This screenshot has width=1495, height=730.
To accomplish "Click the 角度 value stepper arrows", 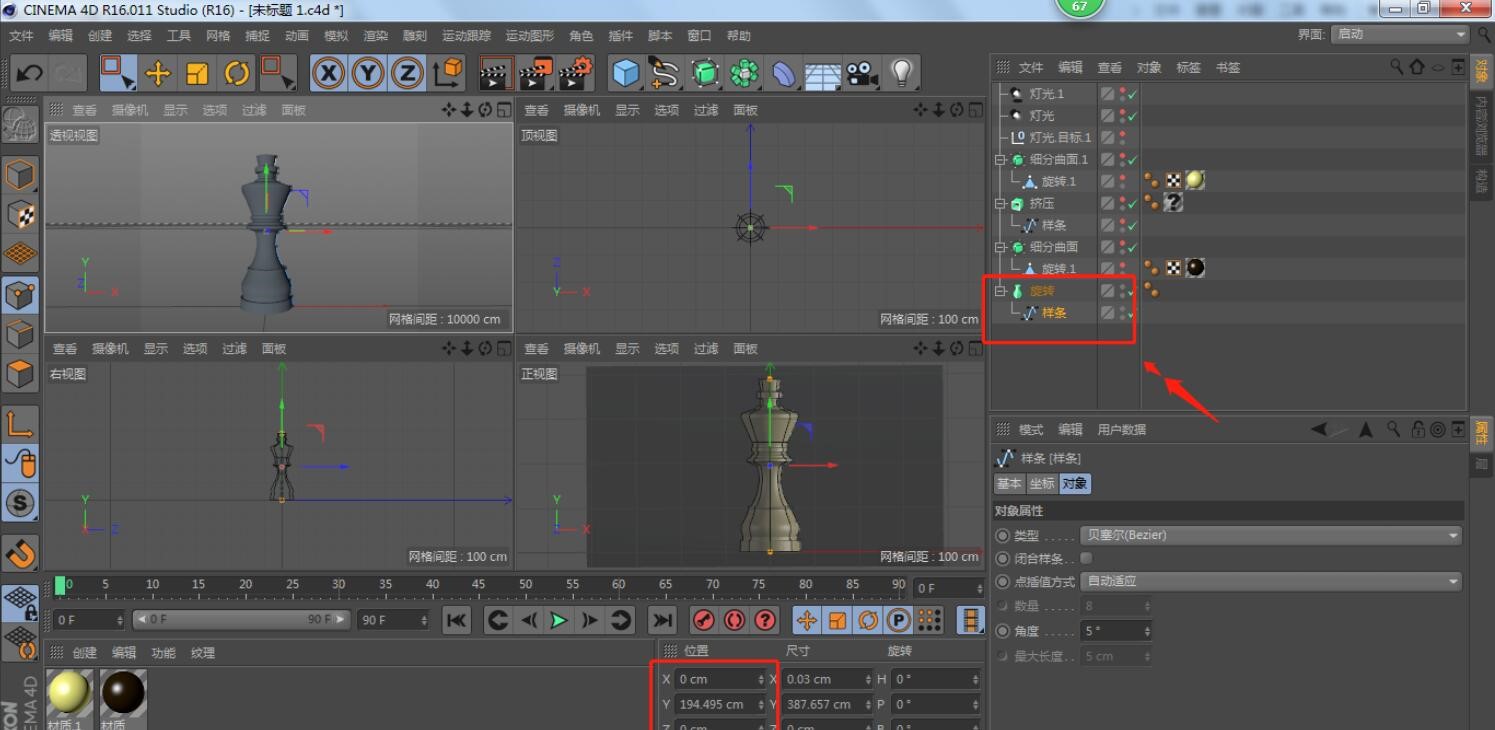I will click(x=1147, y=631).
